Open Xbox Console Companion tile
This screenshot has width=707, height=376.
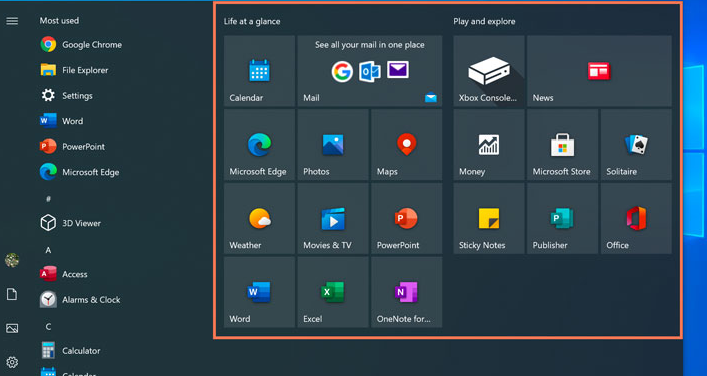point(489,71)
